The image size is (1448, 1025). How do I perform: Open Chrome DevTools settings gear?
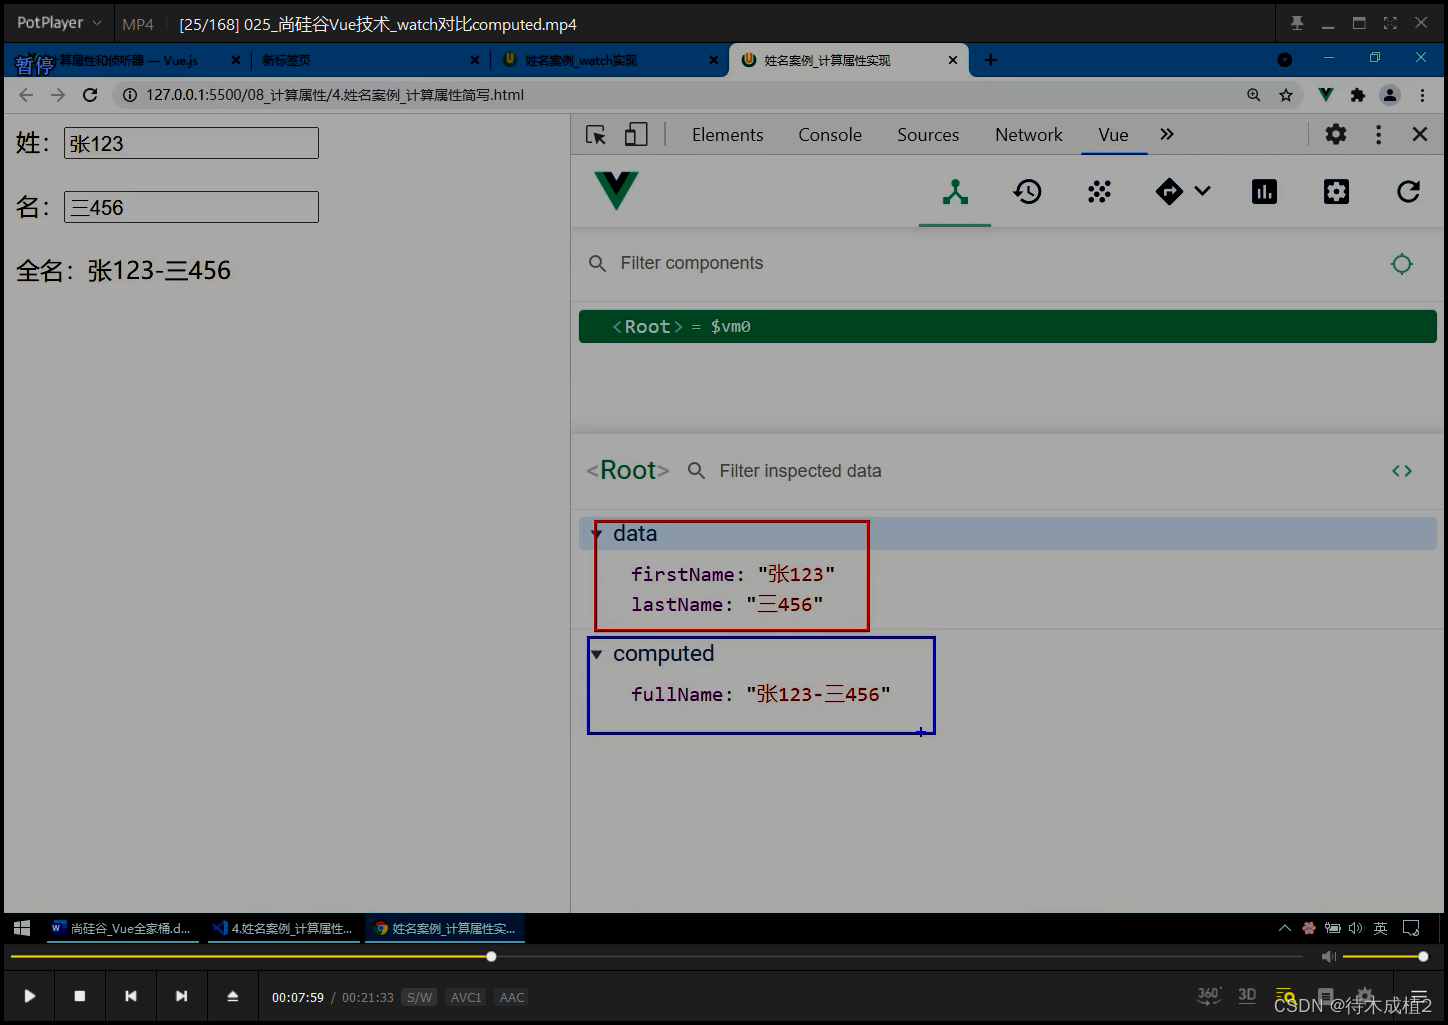(x=1336, y=134)
